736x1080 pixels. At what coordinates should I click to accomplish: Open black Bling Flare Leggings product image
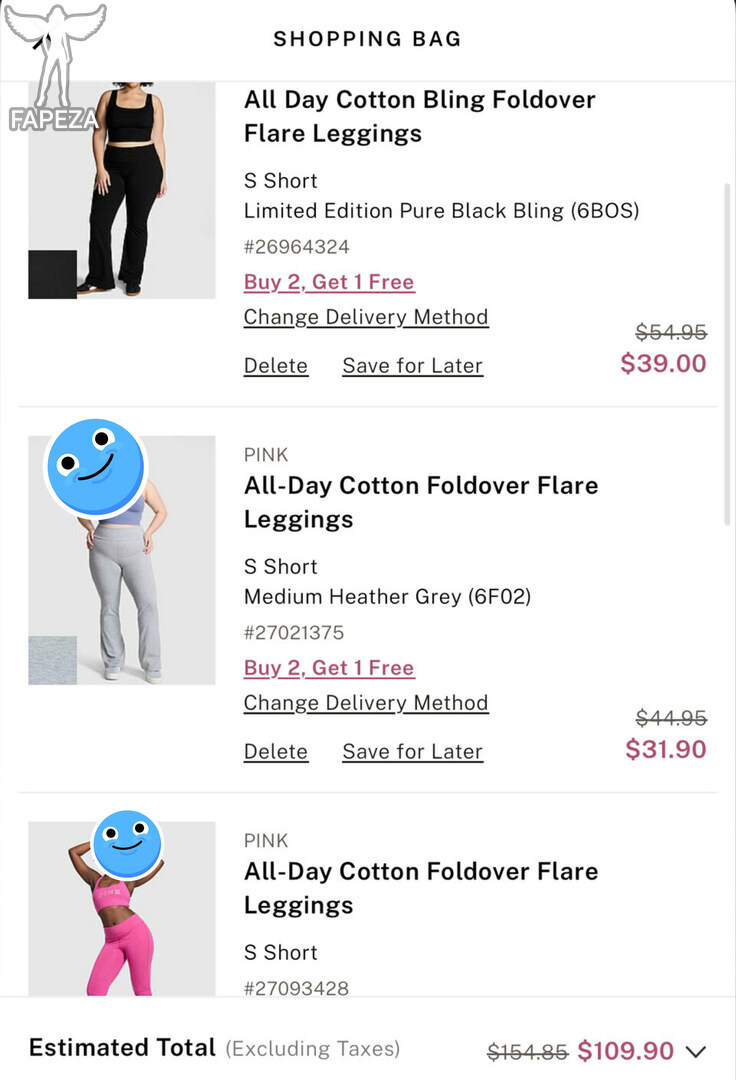click(x=122, y=190)
